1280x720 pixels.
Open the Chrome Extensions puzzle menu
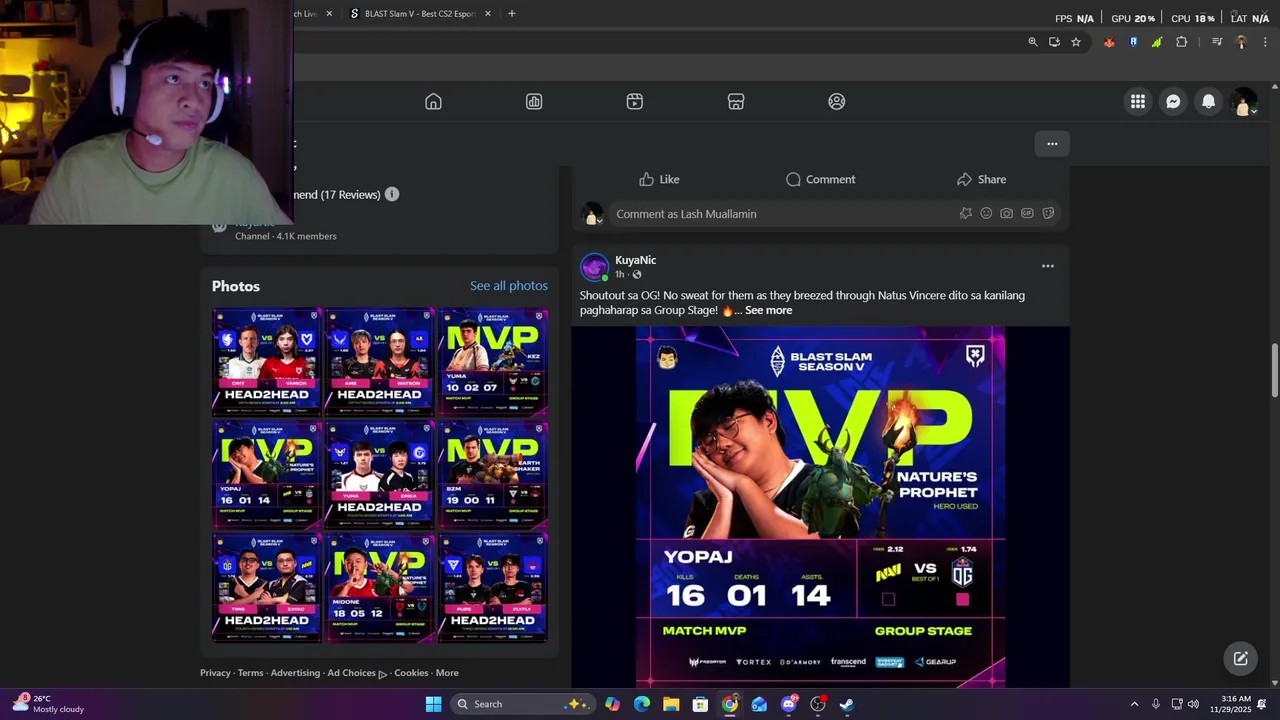click(x=1182, y=42)
